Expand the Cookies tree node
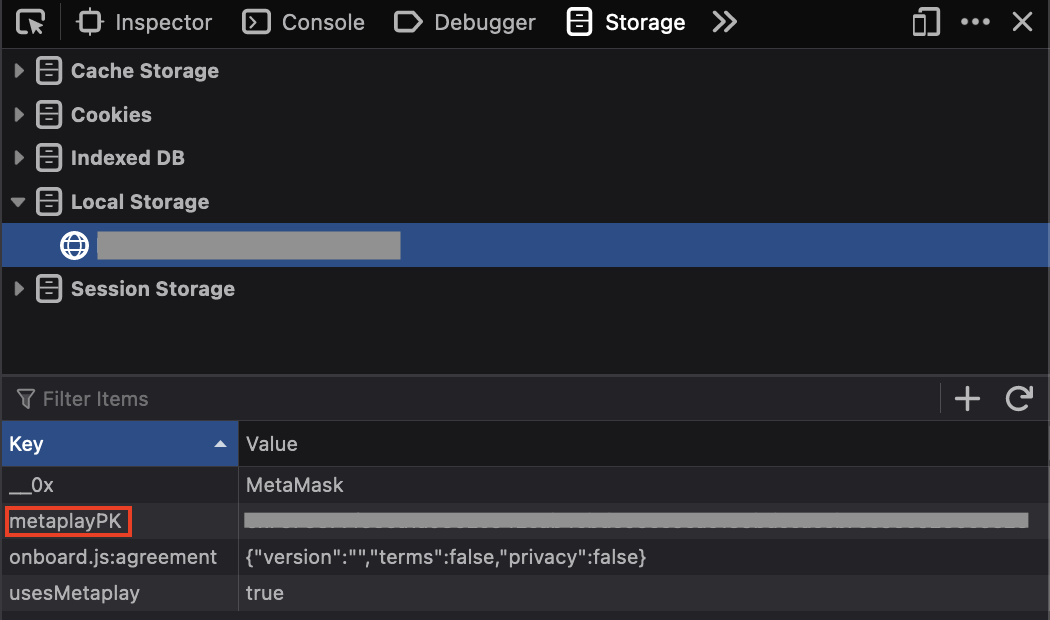1050x620 pixels. click(18, 115)
